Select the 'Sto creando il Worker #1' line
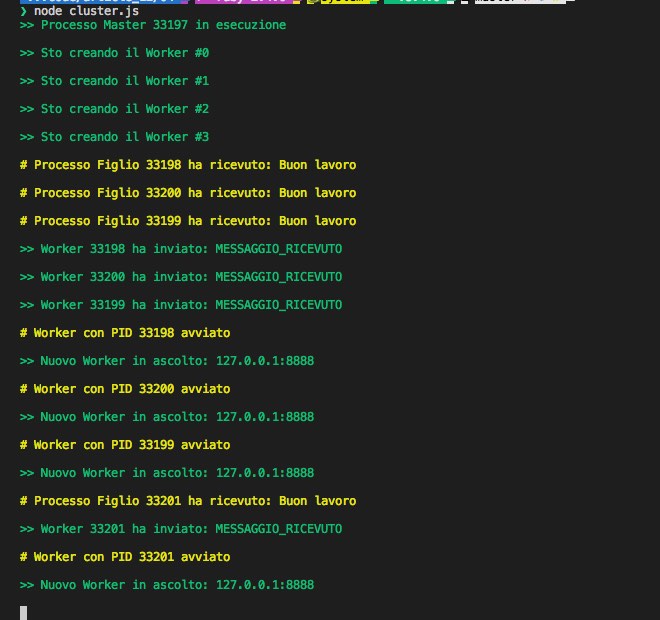Screen dimensions: 660x620 click(114, 81)
